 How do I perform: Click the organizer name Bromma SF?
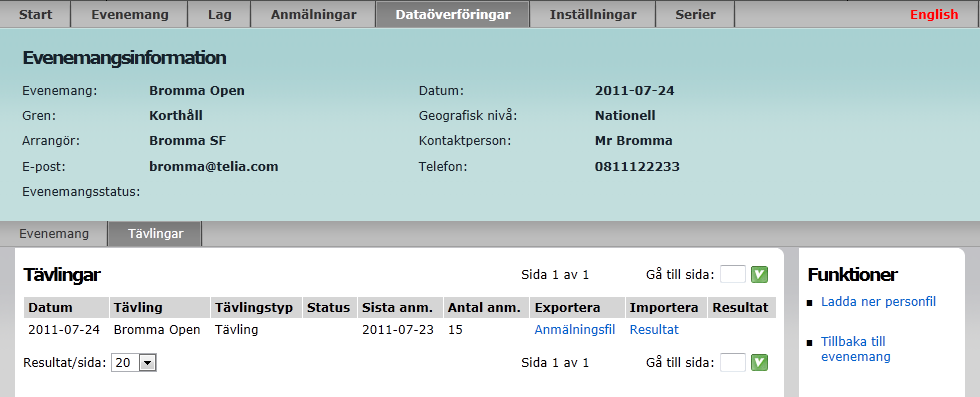188,141
